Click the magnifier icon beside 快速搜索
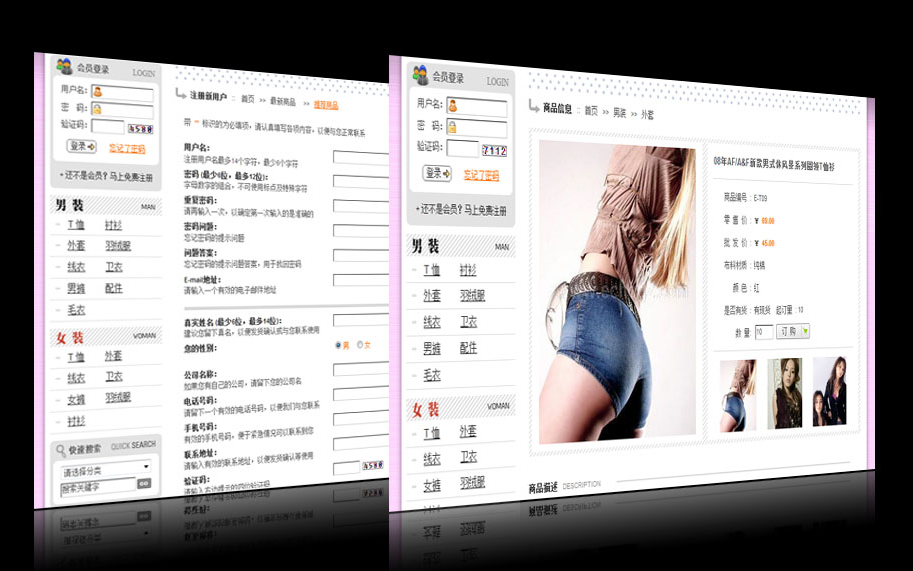913x571 pixels. (x=61, y=448)
